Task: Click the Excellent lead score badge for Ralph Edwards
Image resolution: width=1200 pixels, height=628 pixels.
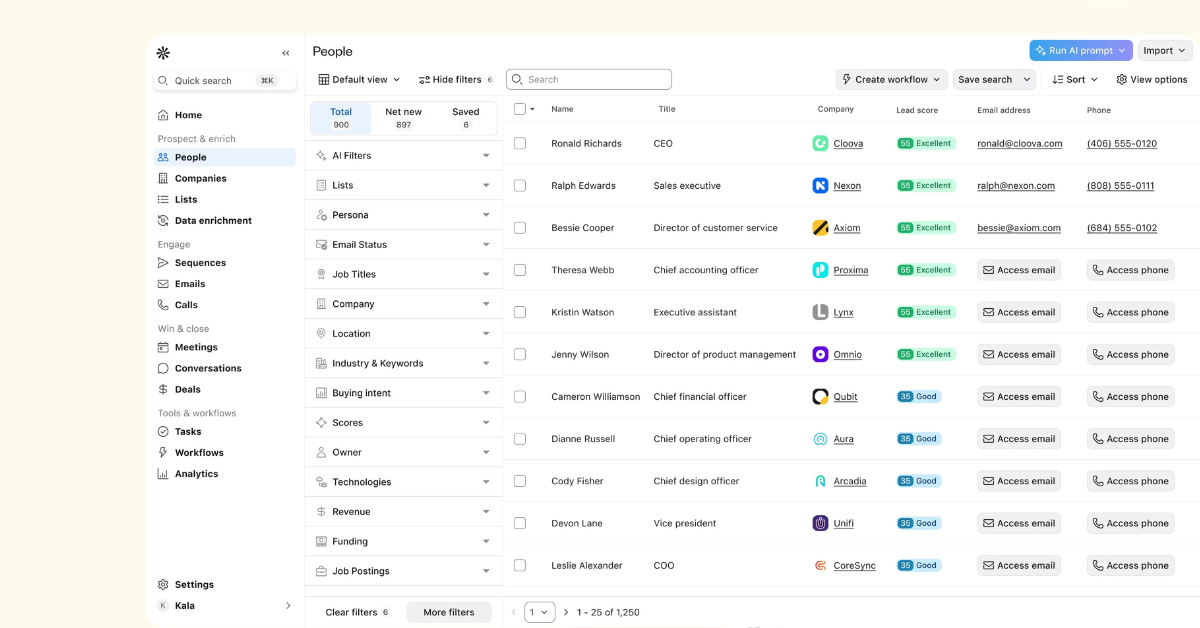Action: [x=926, y=186]
